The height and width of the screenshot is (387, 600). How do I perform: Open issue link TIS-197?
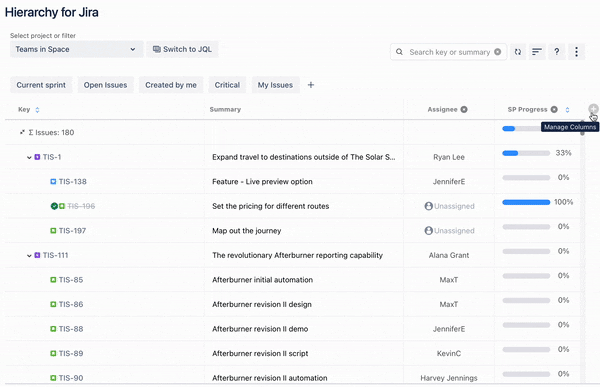click(x=72, y=230)
